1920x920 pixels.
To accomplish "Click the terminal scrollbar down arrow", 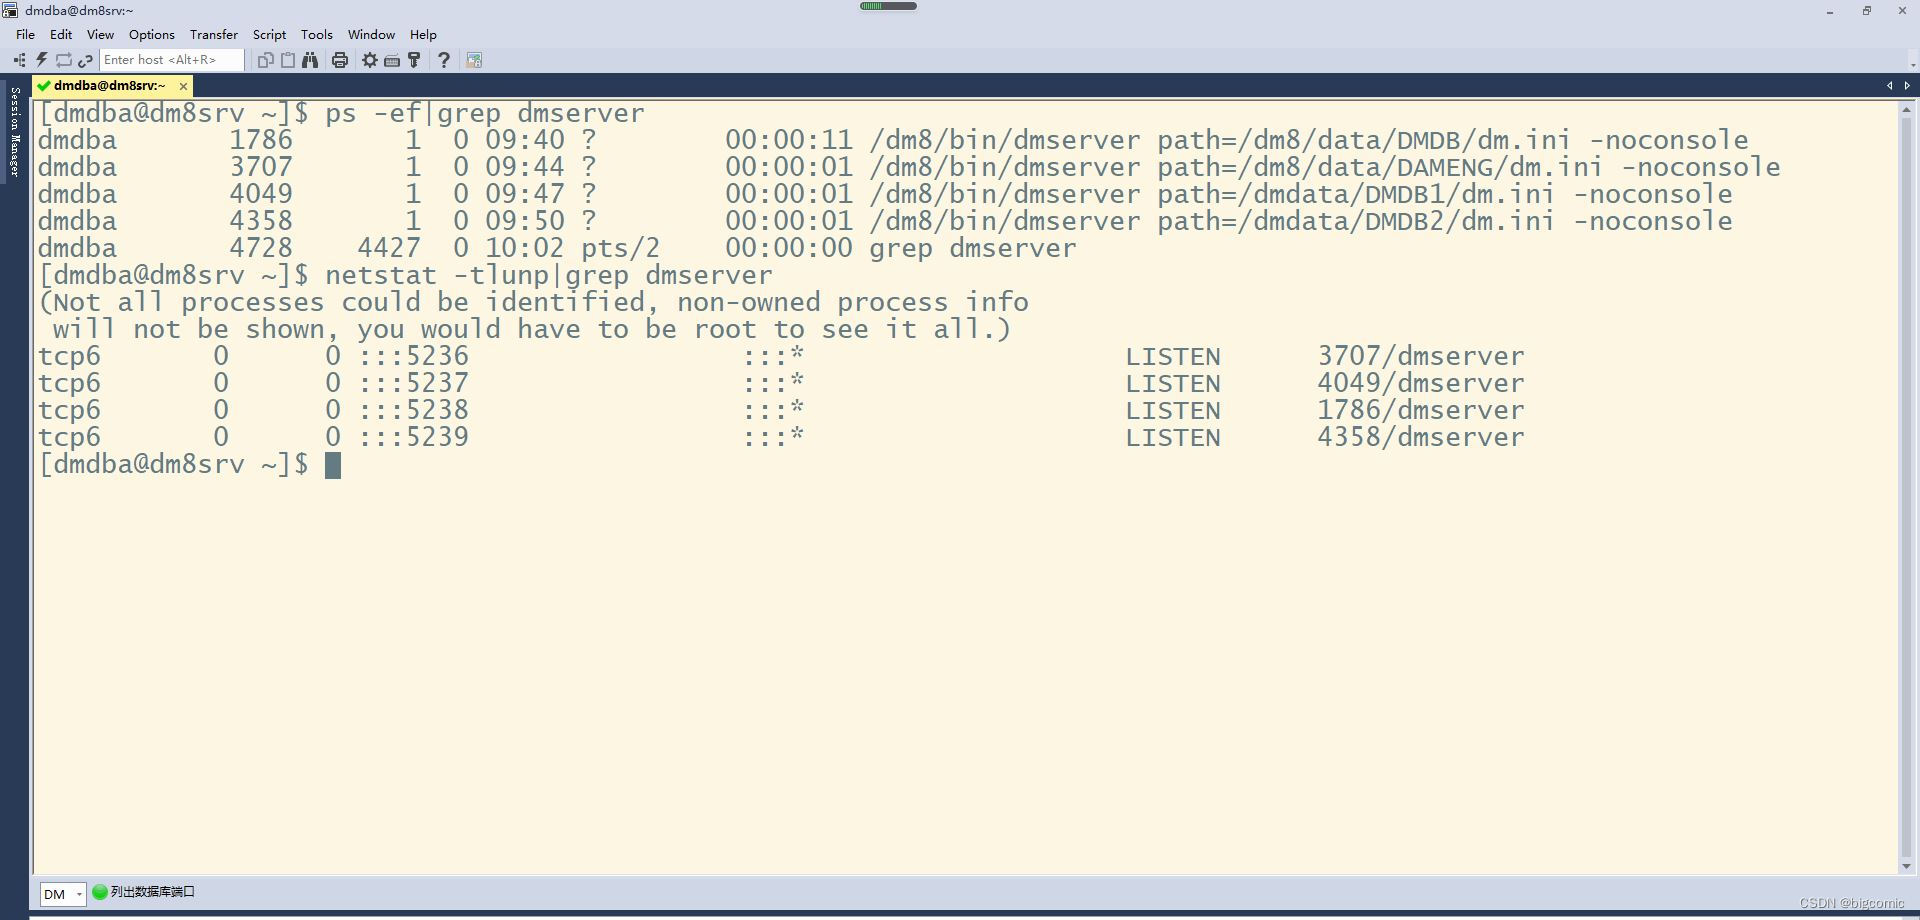I will point(1906,866).
